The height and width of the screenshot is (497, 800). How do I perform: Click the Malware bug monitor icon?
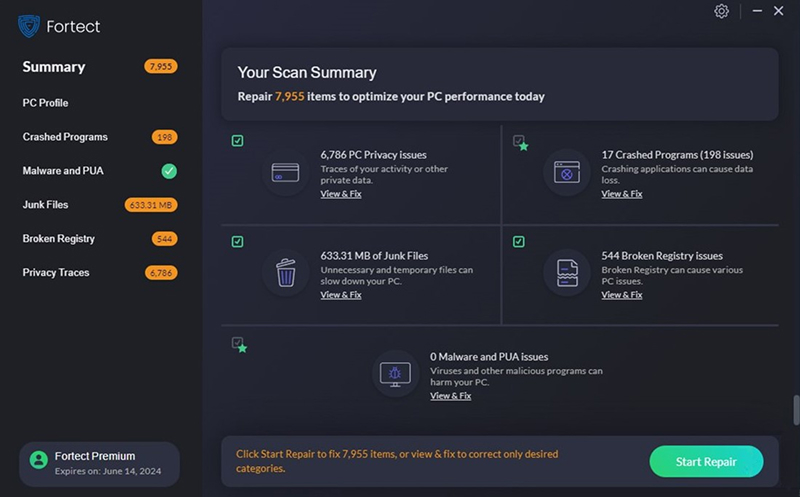395,374
